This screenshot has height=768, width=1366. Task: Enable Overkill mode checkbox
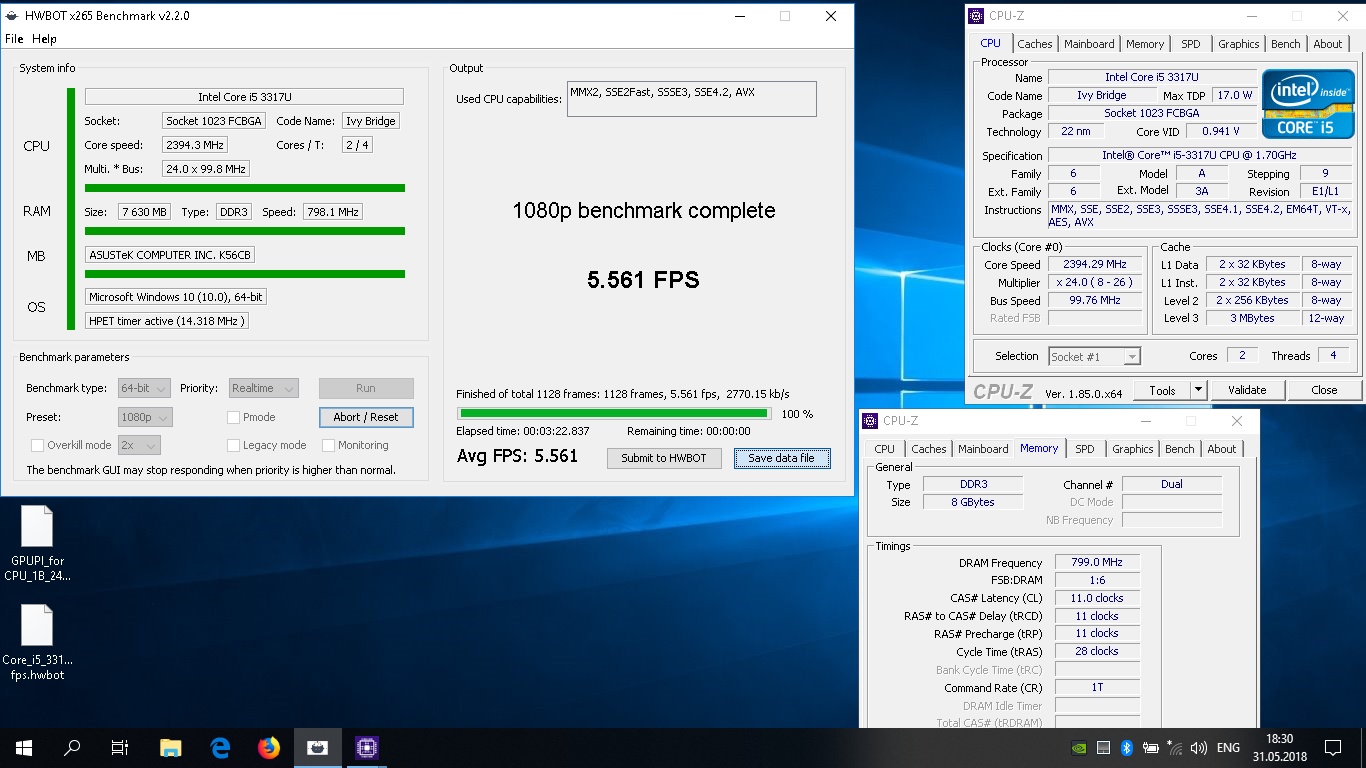[37, 445]
